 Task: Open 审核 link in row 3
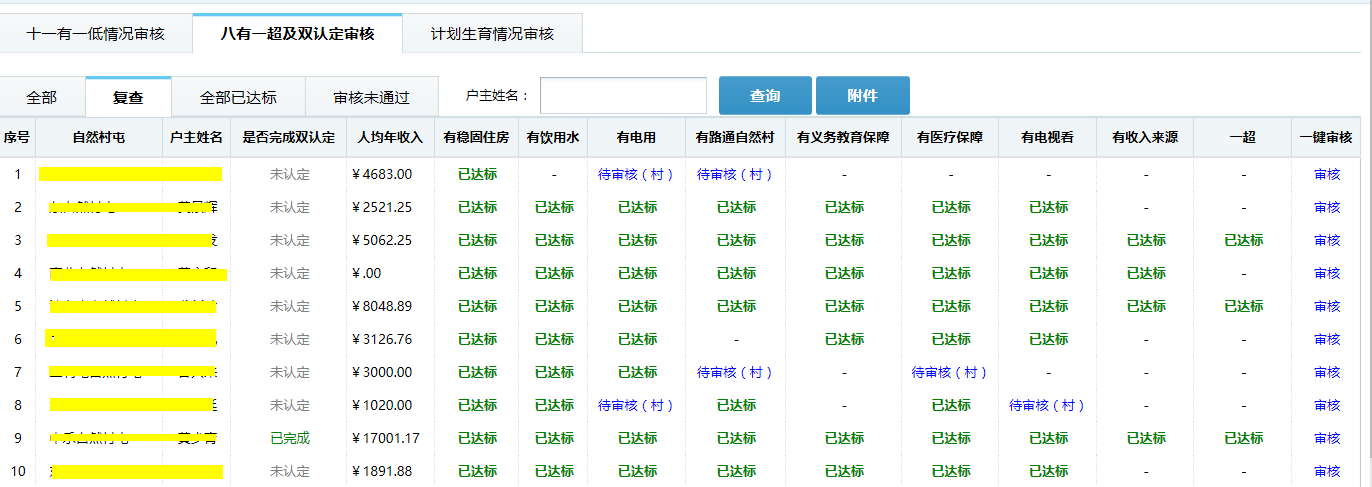(1327, 240)
